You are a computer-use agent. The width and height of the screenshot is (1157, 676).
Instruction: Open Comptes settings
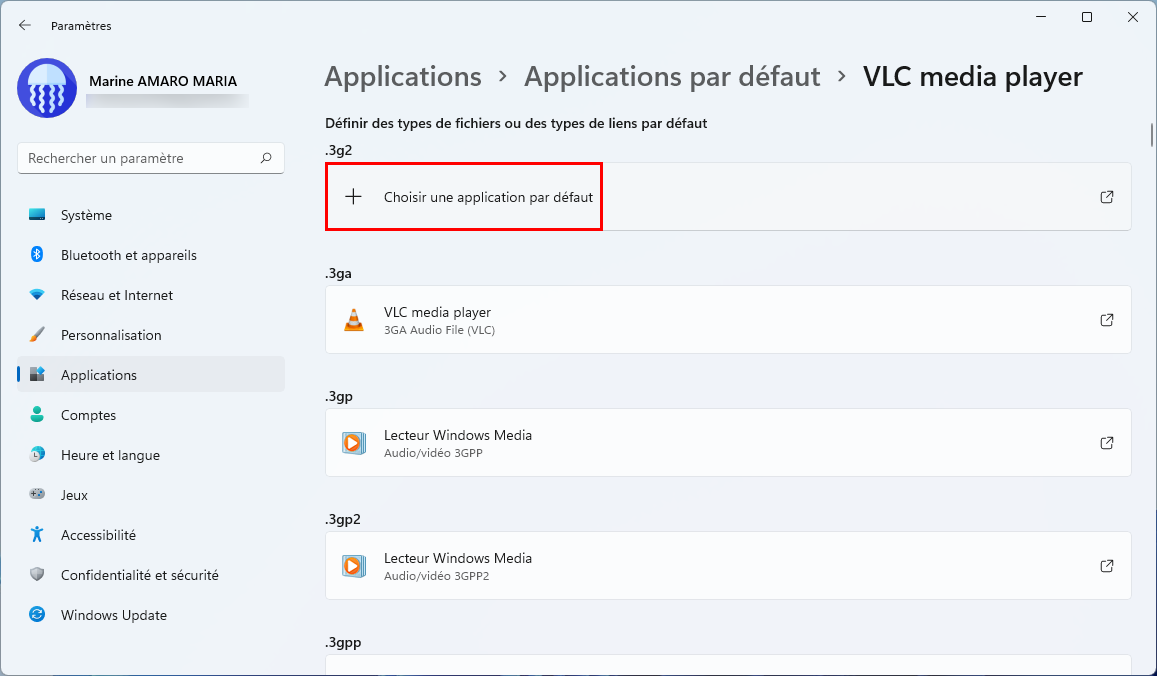click(151, 415)
